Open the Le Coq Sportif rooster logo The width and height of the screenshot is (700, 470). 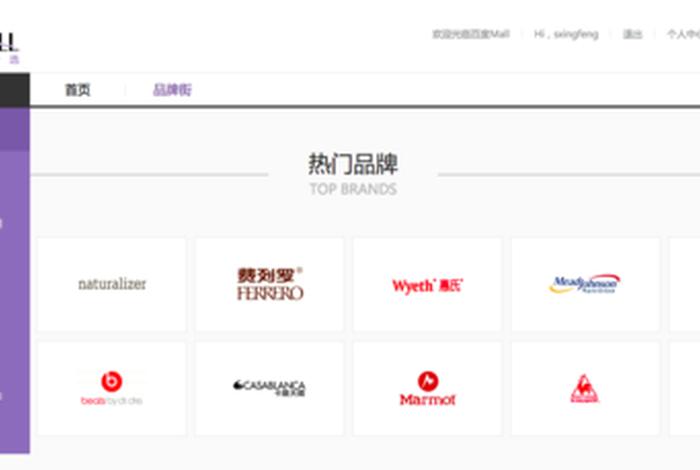point(585,388)
